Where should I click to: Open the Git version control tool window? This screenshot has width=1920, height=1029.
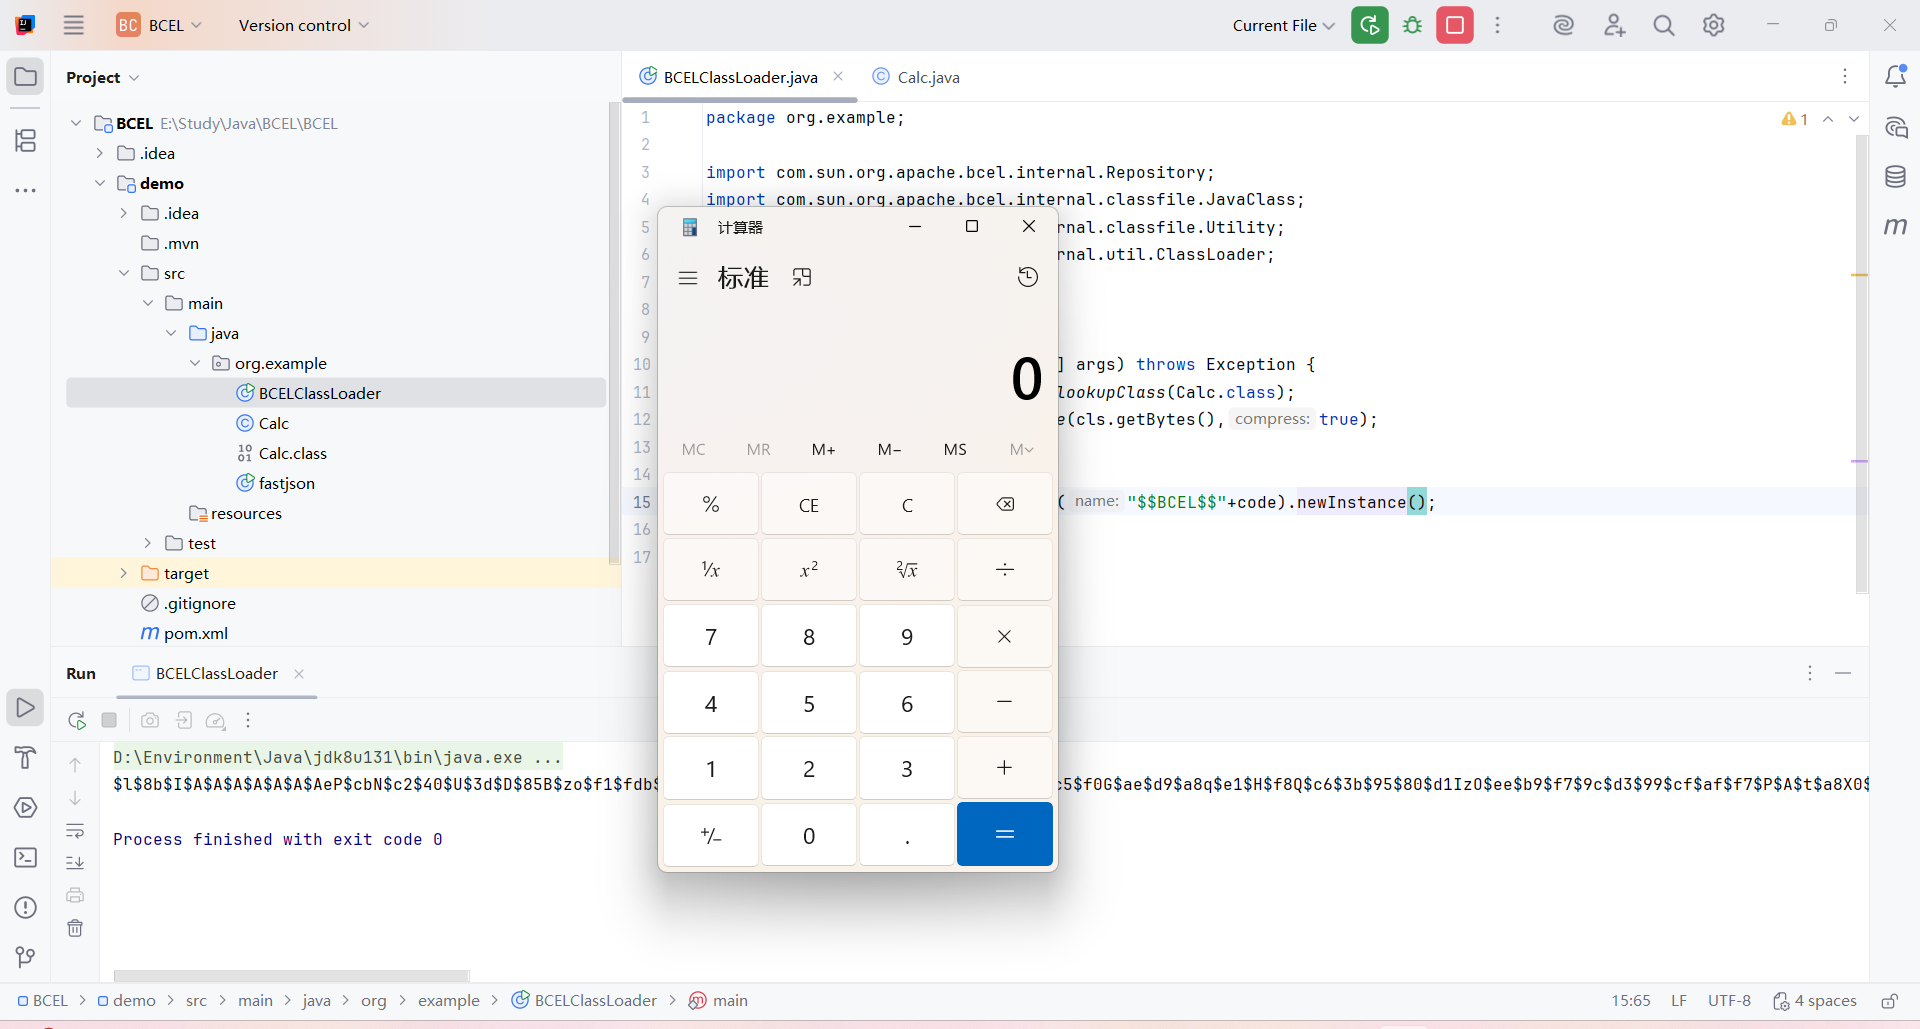[x=26, y=957]
